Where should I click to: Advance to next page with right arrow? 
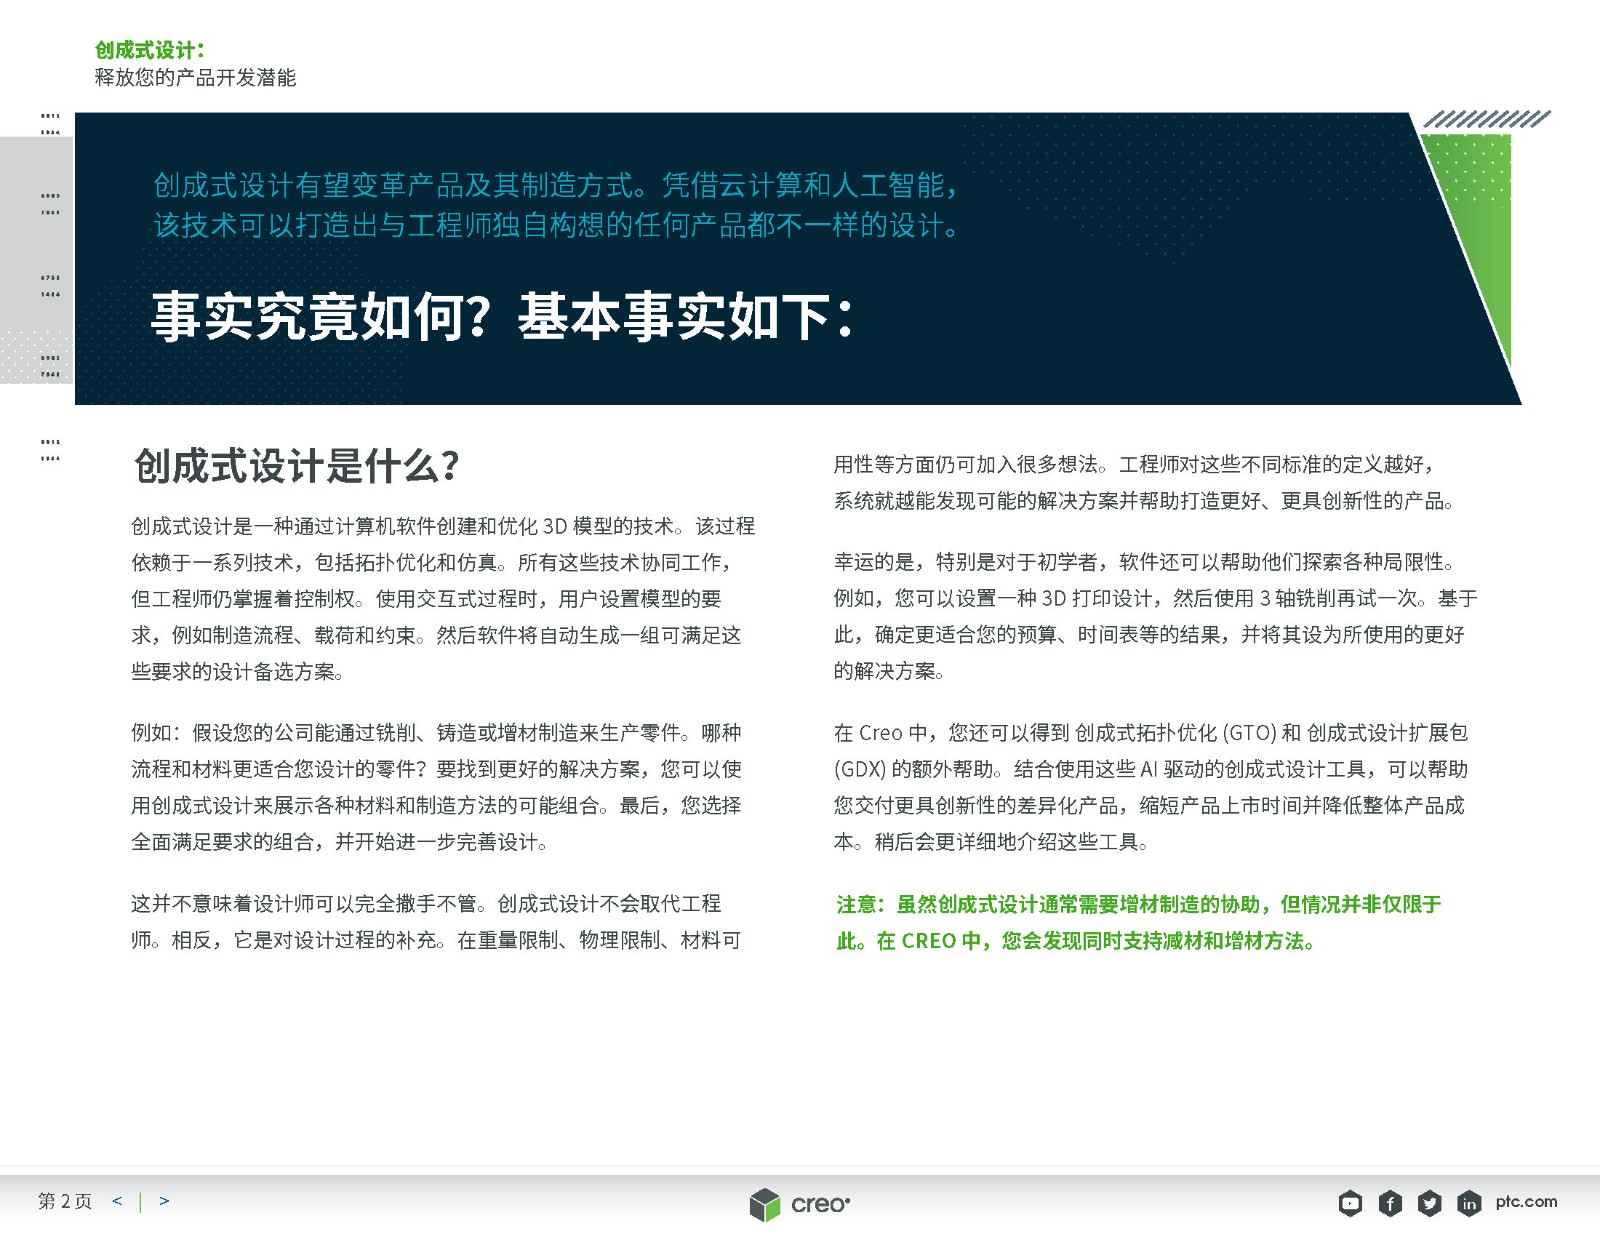(164, 1201)
